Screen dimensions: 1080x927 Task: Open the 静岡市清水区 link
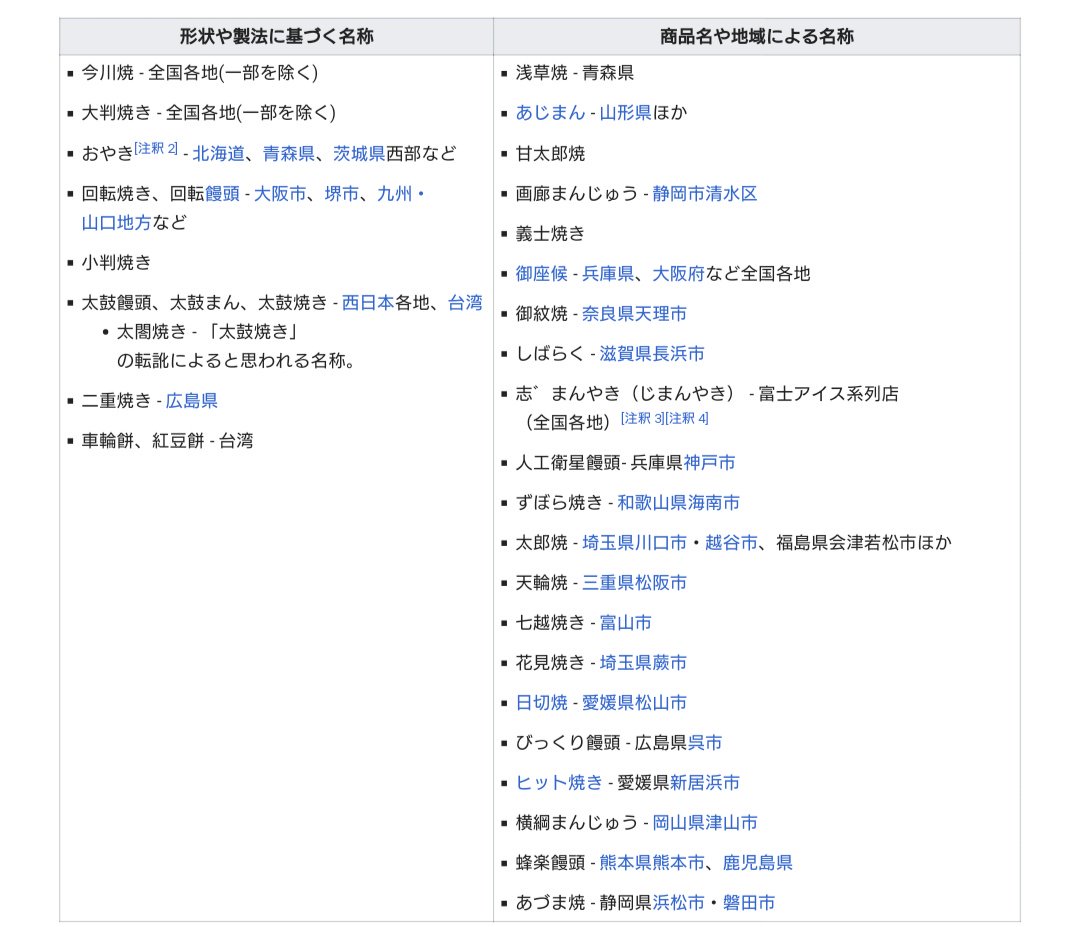pos(705,193)
